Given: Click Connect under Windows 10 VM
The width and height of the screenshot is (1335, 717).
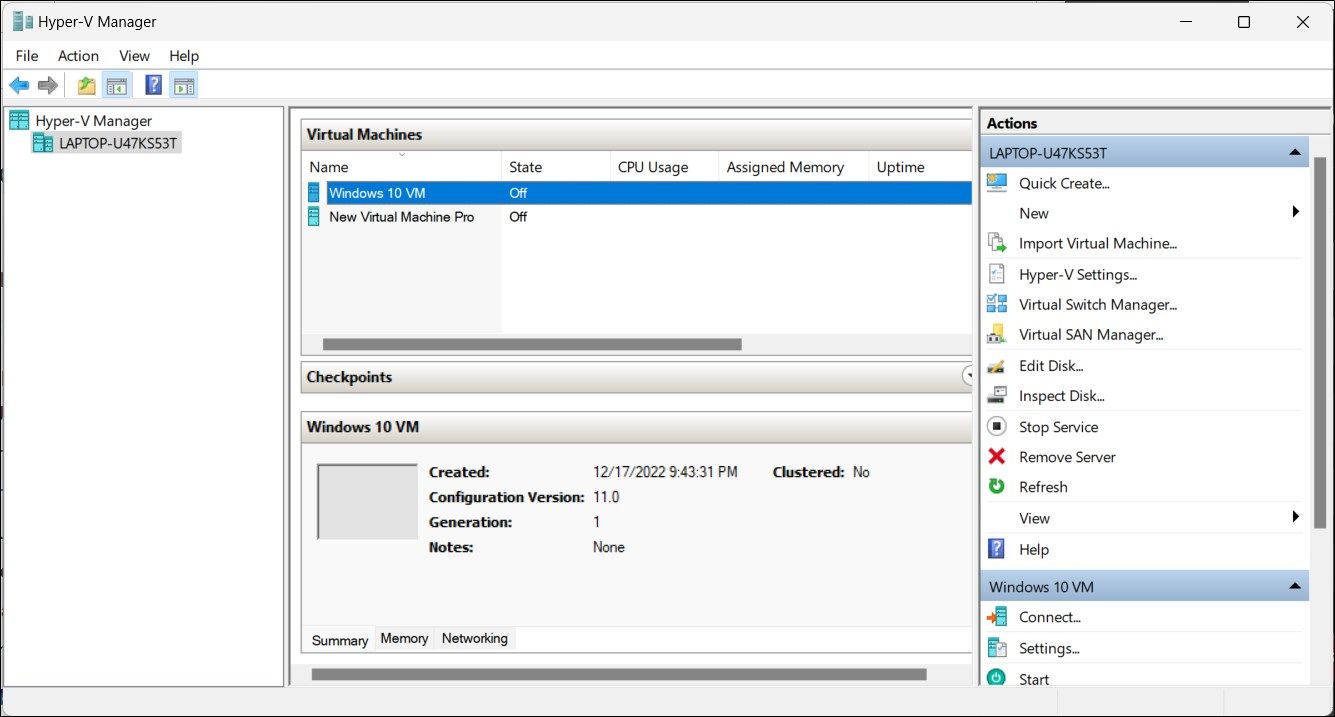Looking at the screenshot, I should pos(1050,617).
